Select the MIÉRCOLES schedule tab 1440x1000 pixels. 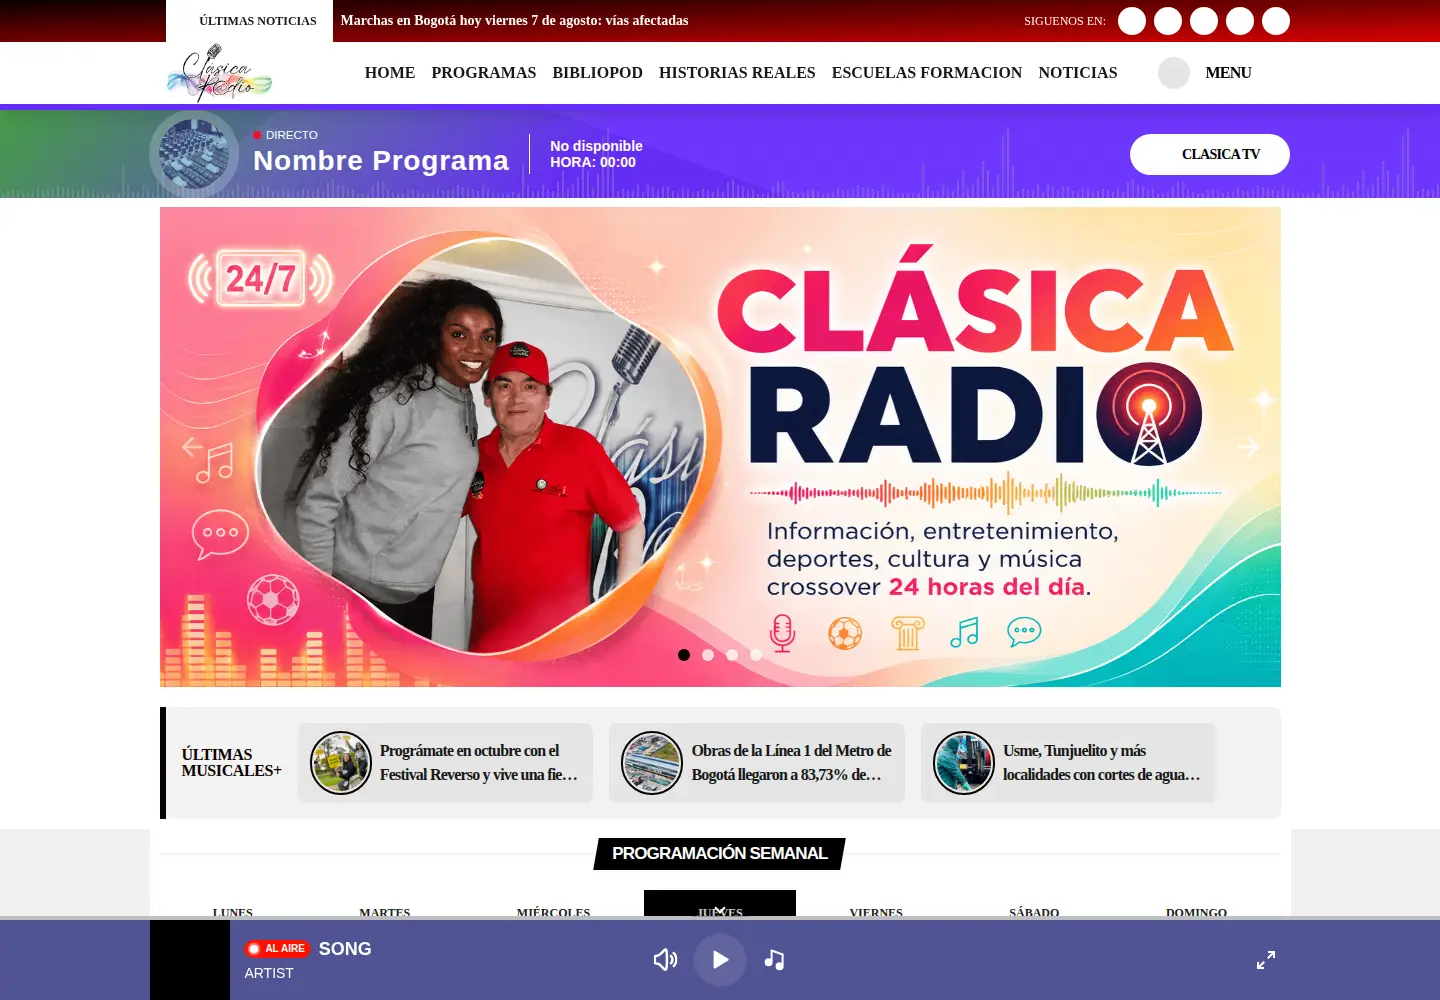[554, 912]
